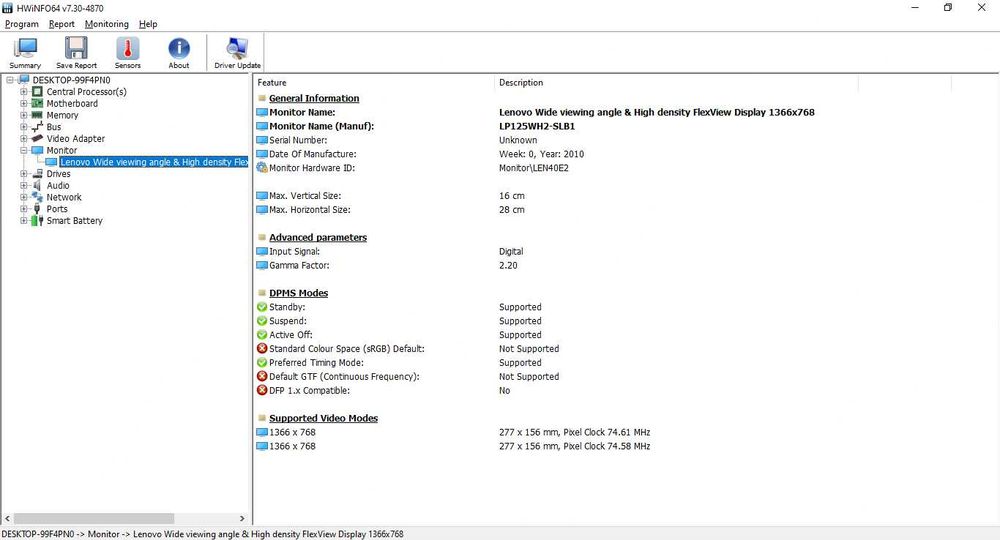
Task: Collapse the Monitor node
Action: (24, 150)
